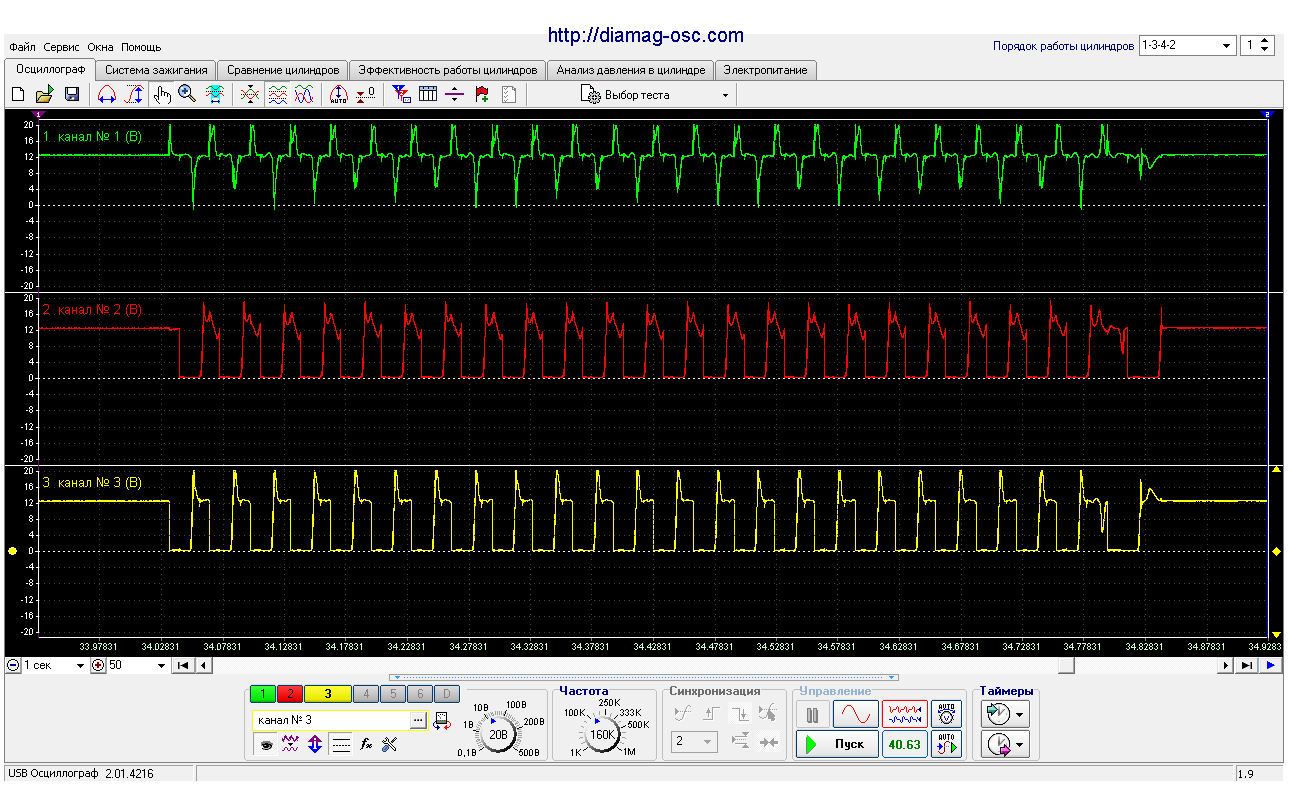Open the Окна menu
This screenshot has width=1296, height=786.
pos(100,47)
